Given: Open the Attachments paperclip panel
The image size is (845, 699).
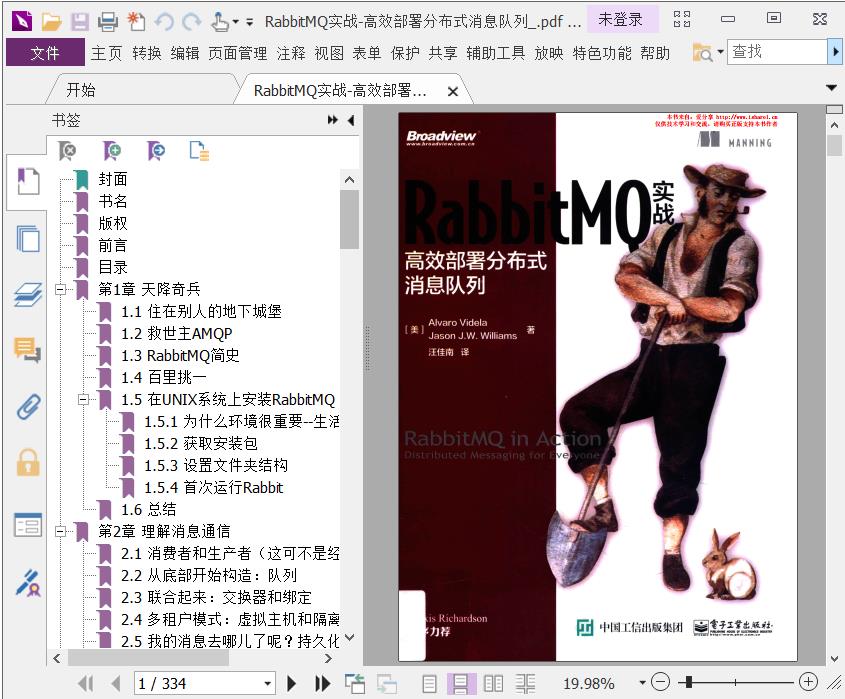Looking at the screenshot, I should click(28, 407).
